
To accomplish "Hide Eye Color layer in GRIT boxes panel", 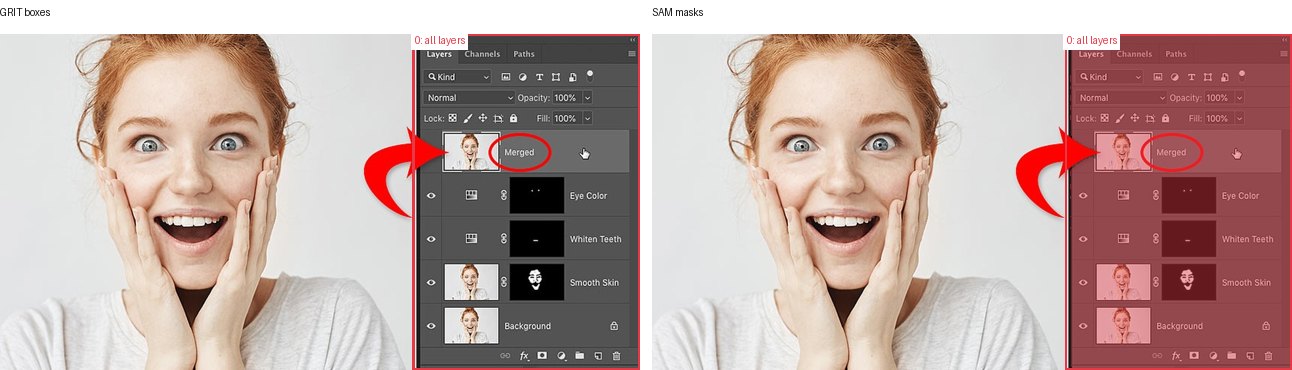I will [431, 196].
